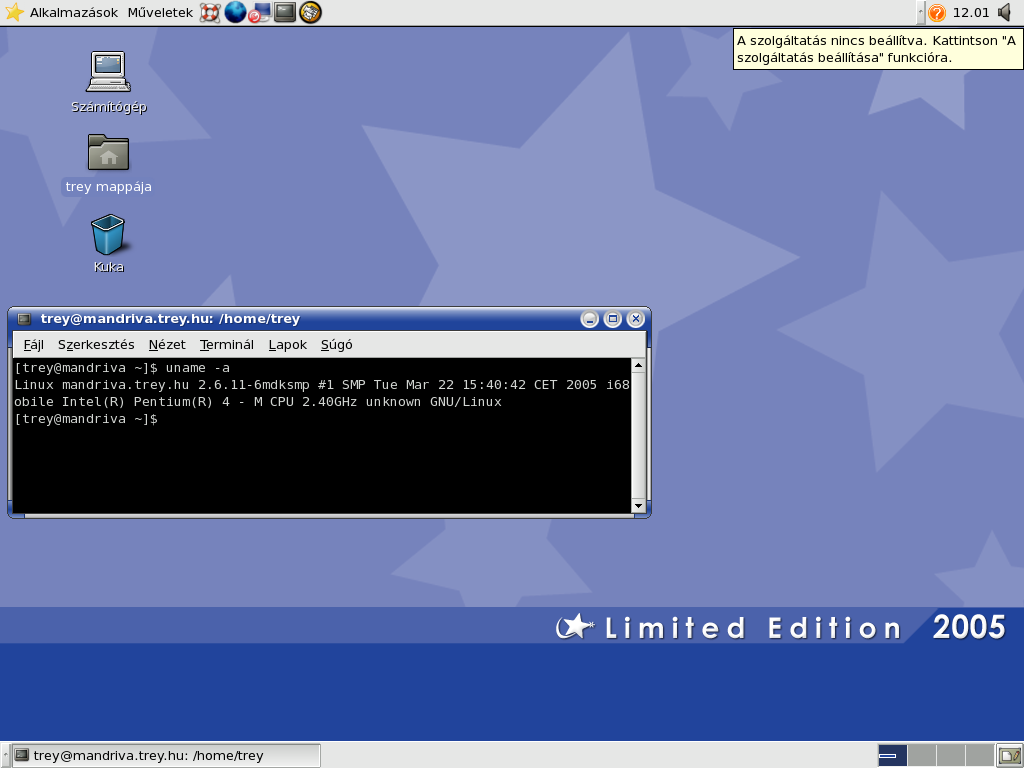This screenshot has height=768, width=1024.
Task: Click the terminal vertical scrollbar track
Action: tap(638, 436)
